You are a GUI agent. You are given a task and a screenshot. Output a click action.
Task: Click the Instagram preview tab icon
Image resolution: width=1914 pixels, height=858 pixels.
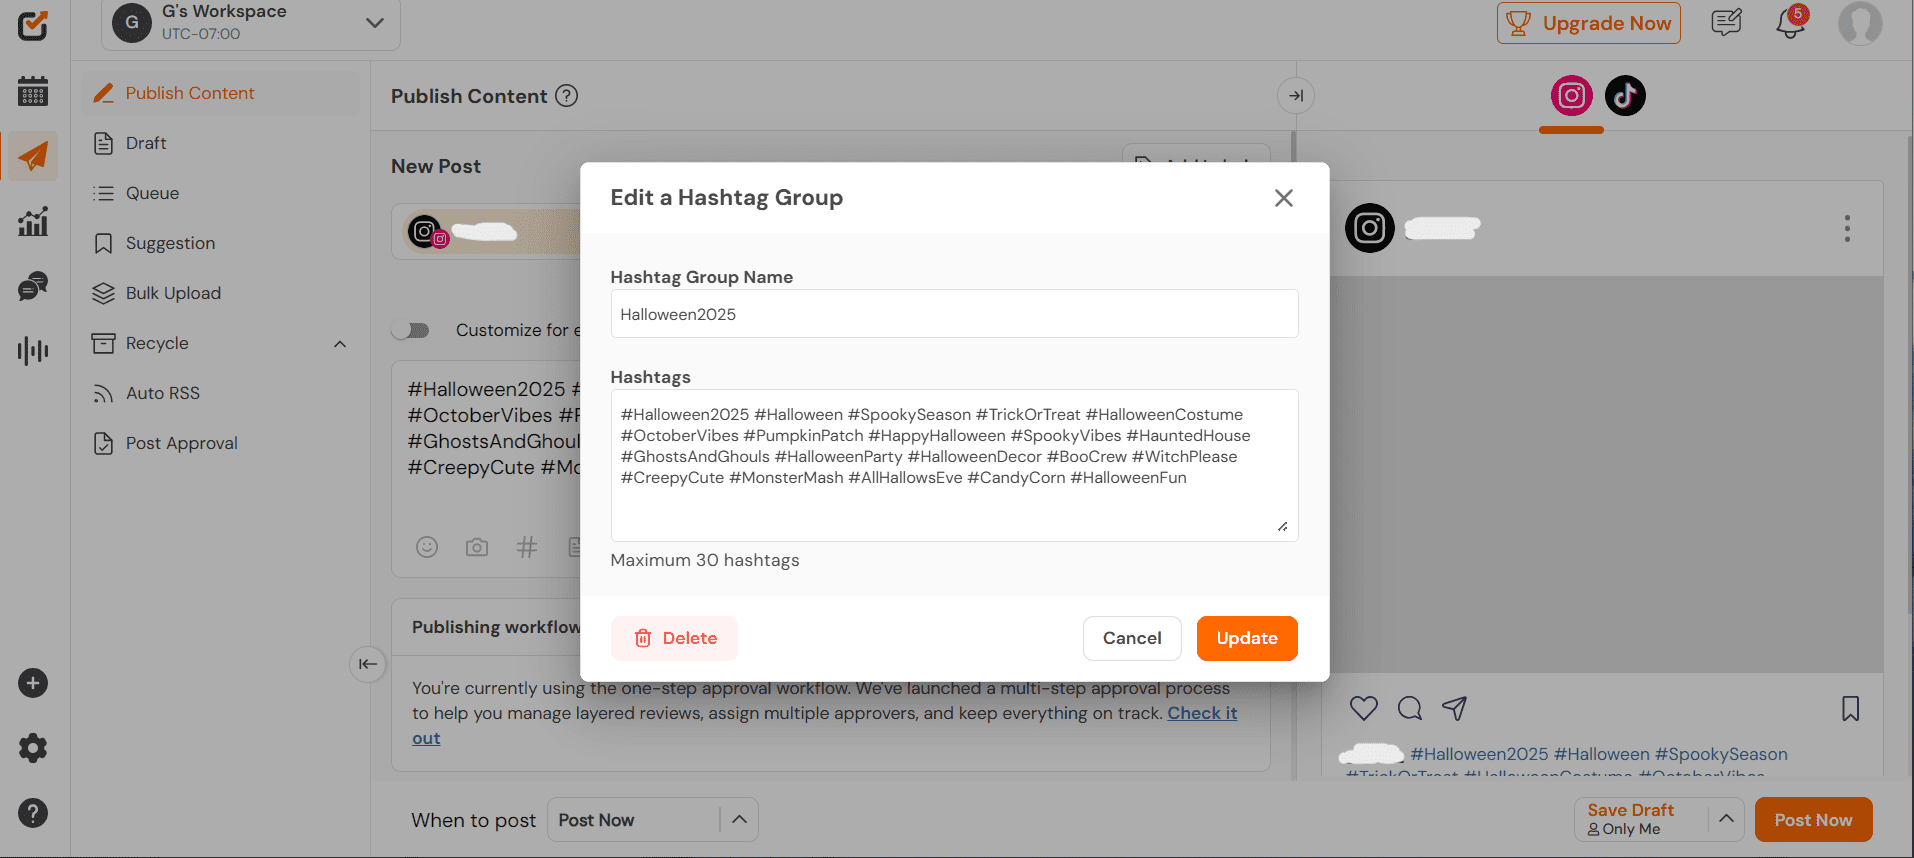pos(1571,96)
